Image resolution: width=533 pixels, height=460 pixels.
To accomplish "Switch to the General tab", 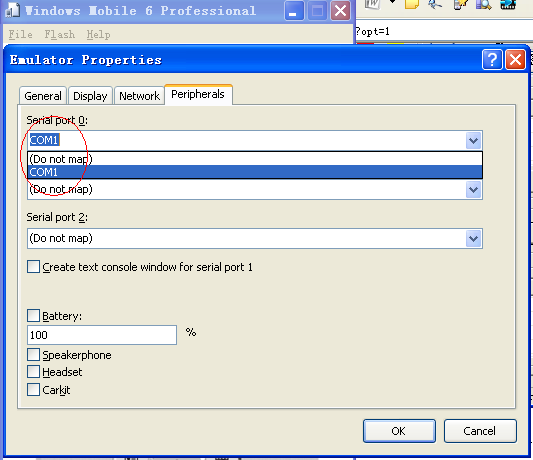I will (x=43, y=96).
